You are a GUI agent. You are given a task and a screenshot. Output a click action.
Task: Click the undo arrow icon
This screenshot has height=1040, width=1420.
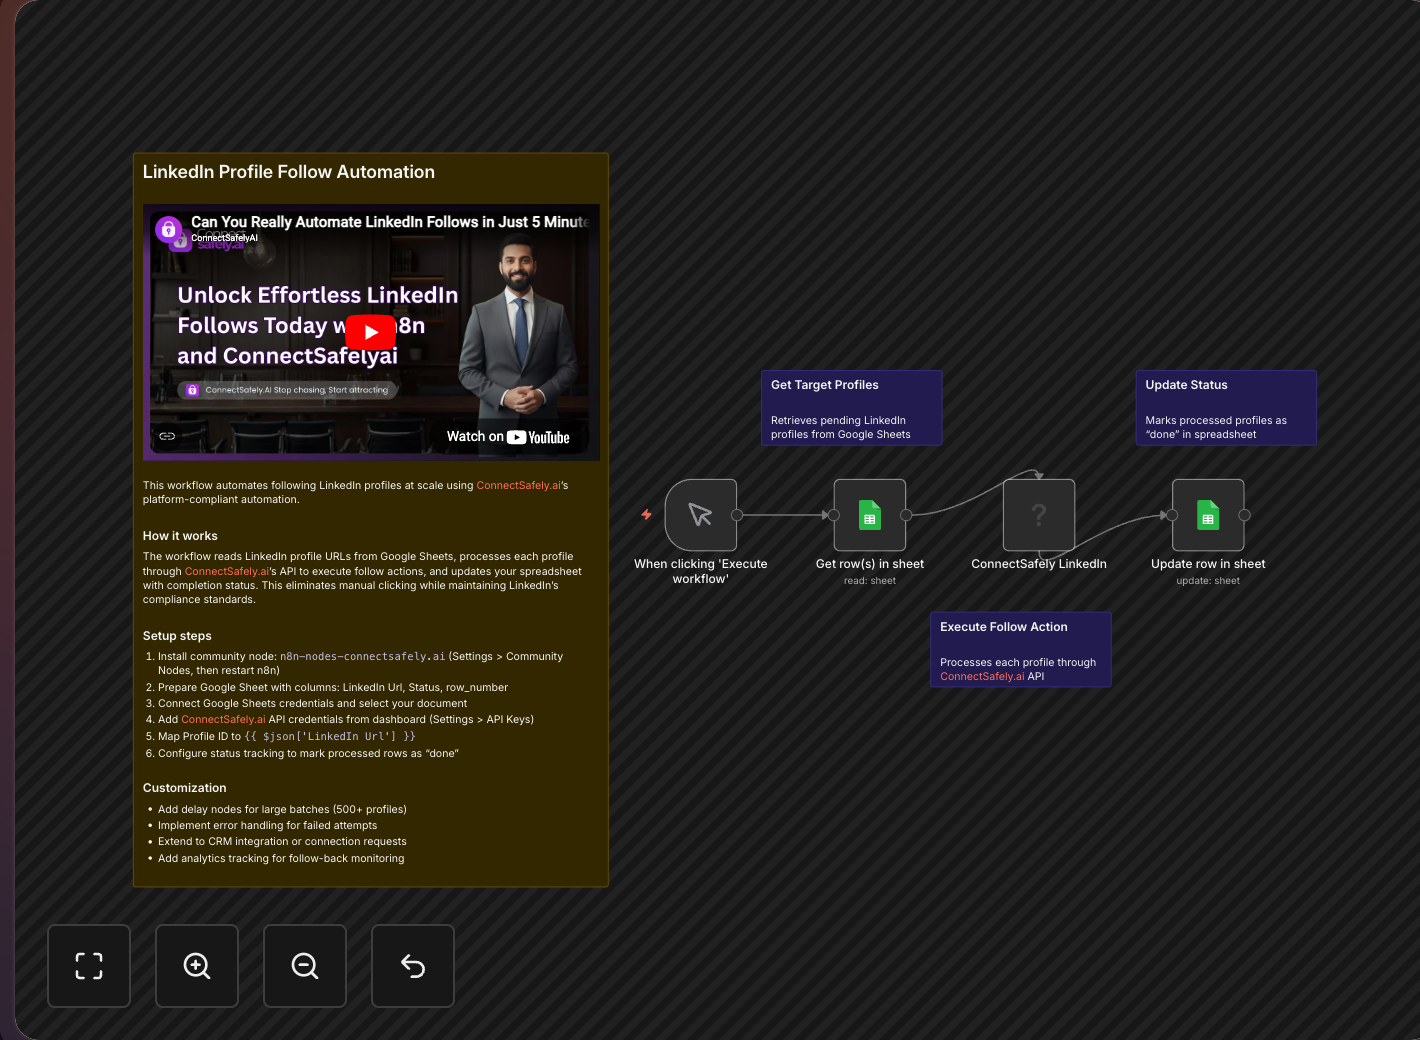(413, 965)
